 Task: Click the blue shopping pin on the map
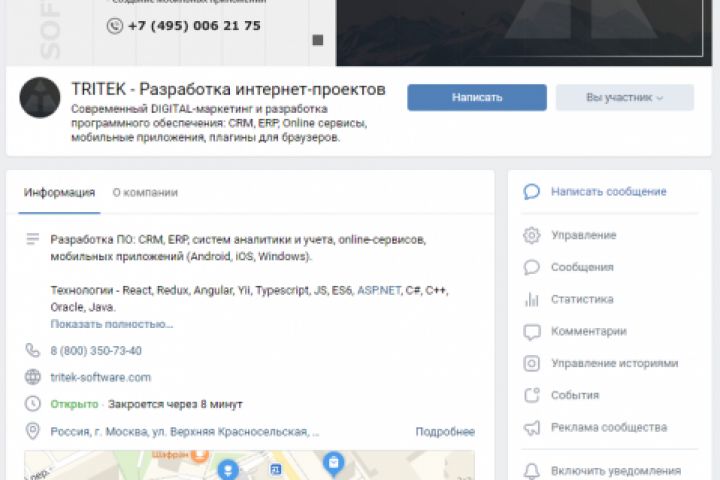[x=334, y=463]
